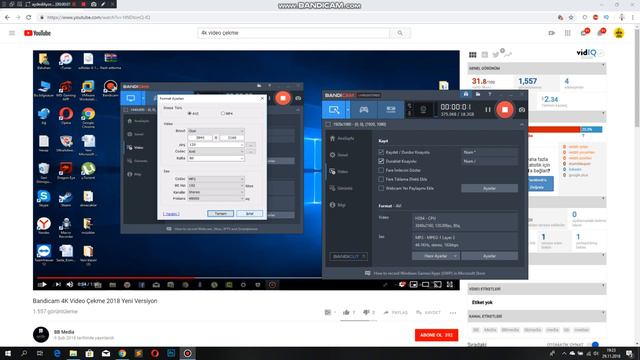Toggle Kaydet/Durdur Kısayolu checkbox
Image resolution: width=640 pixels, height=360 pixels.
tap(381, 152)
